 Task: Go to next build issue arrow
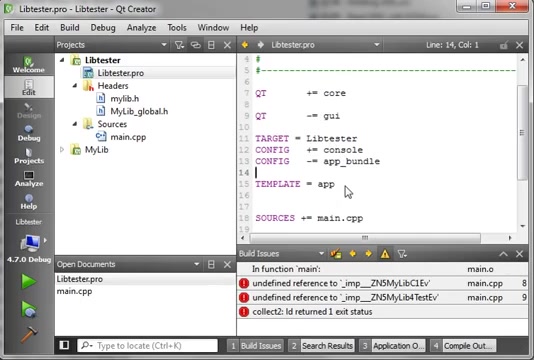368,254
